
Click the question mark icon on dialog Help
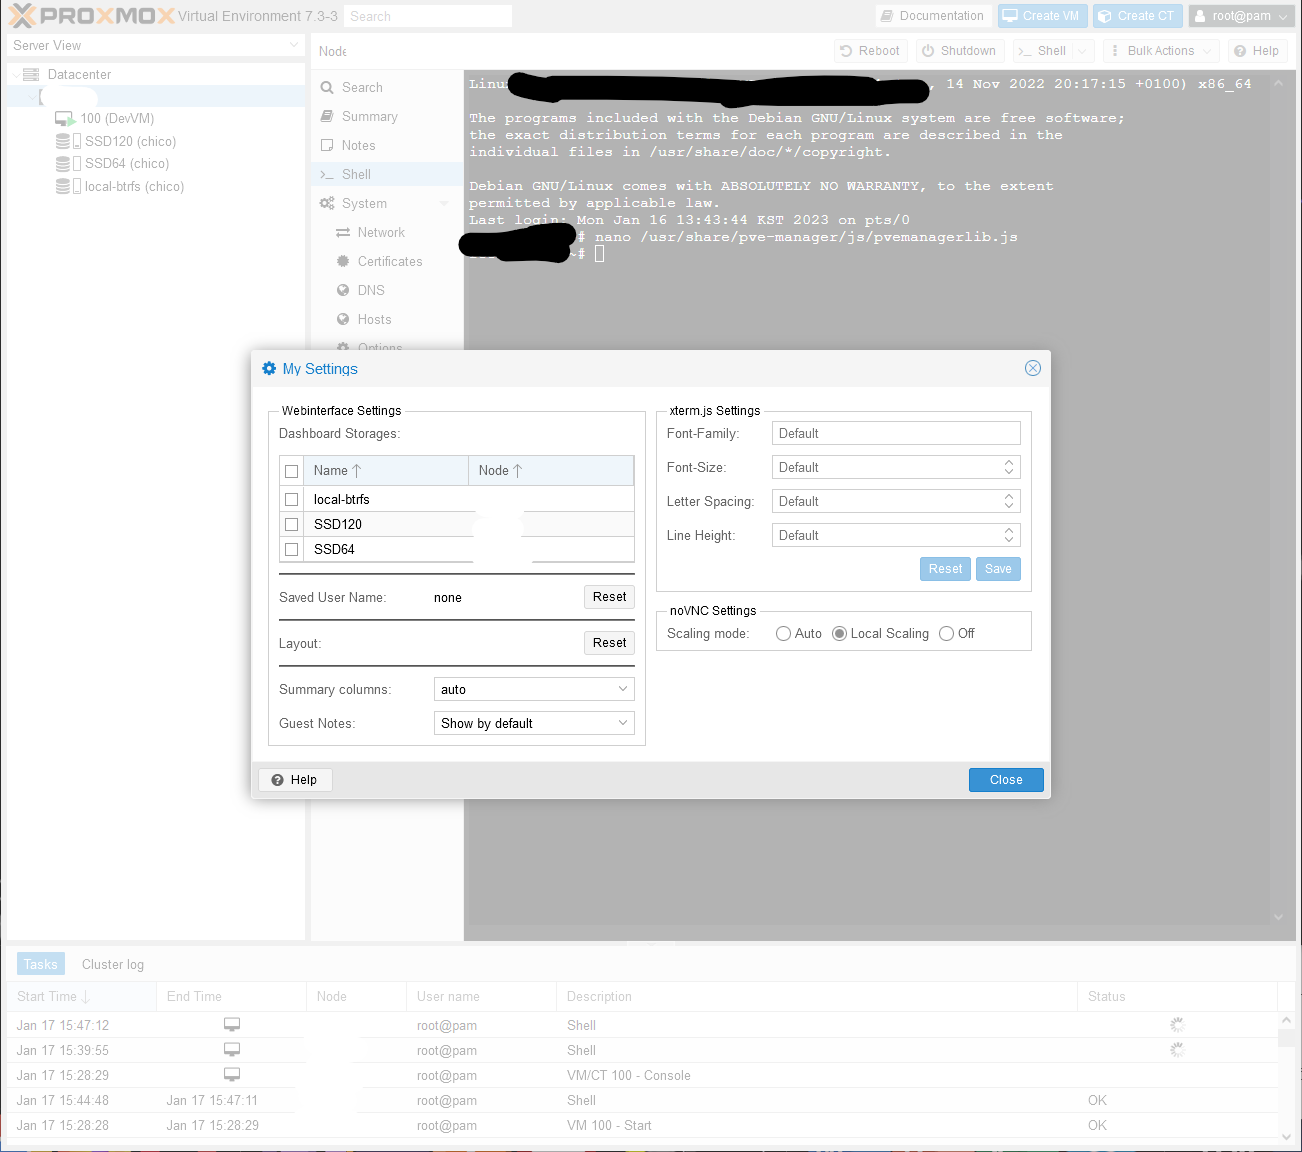278,780
